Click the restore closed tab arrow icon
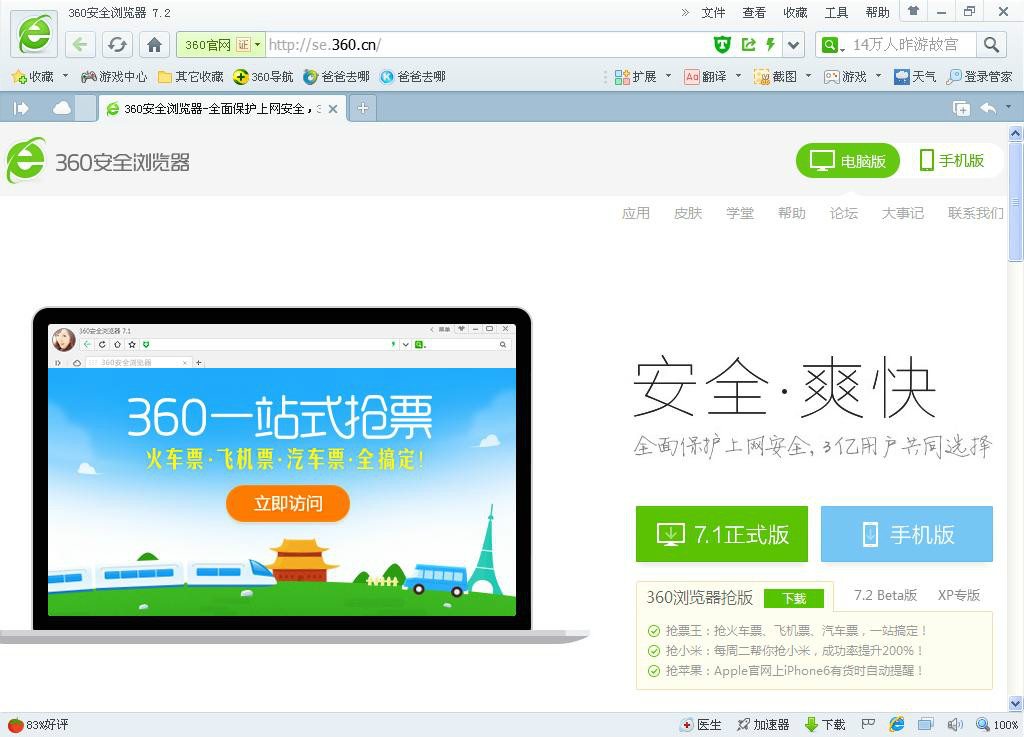 [988, 108]
